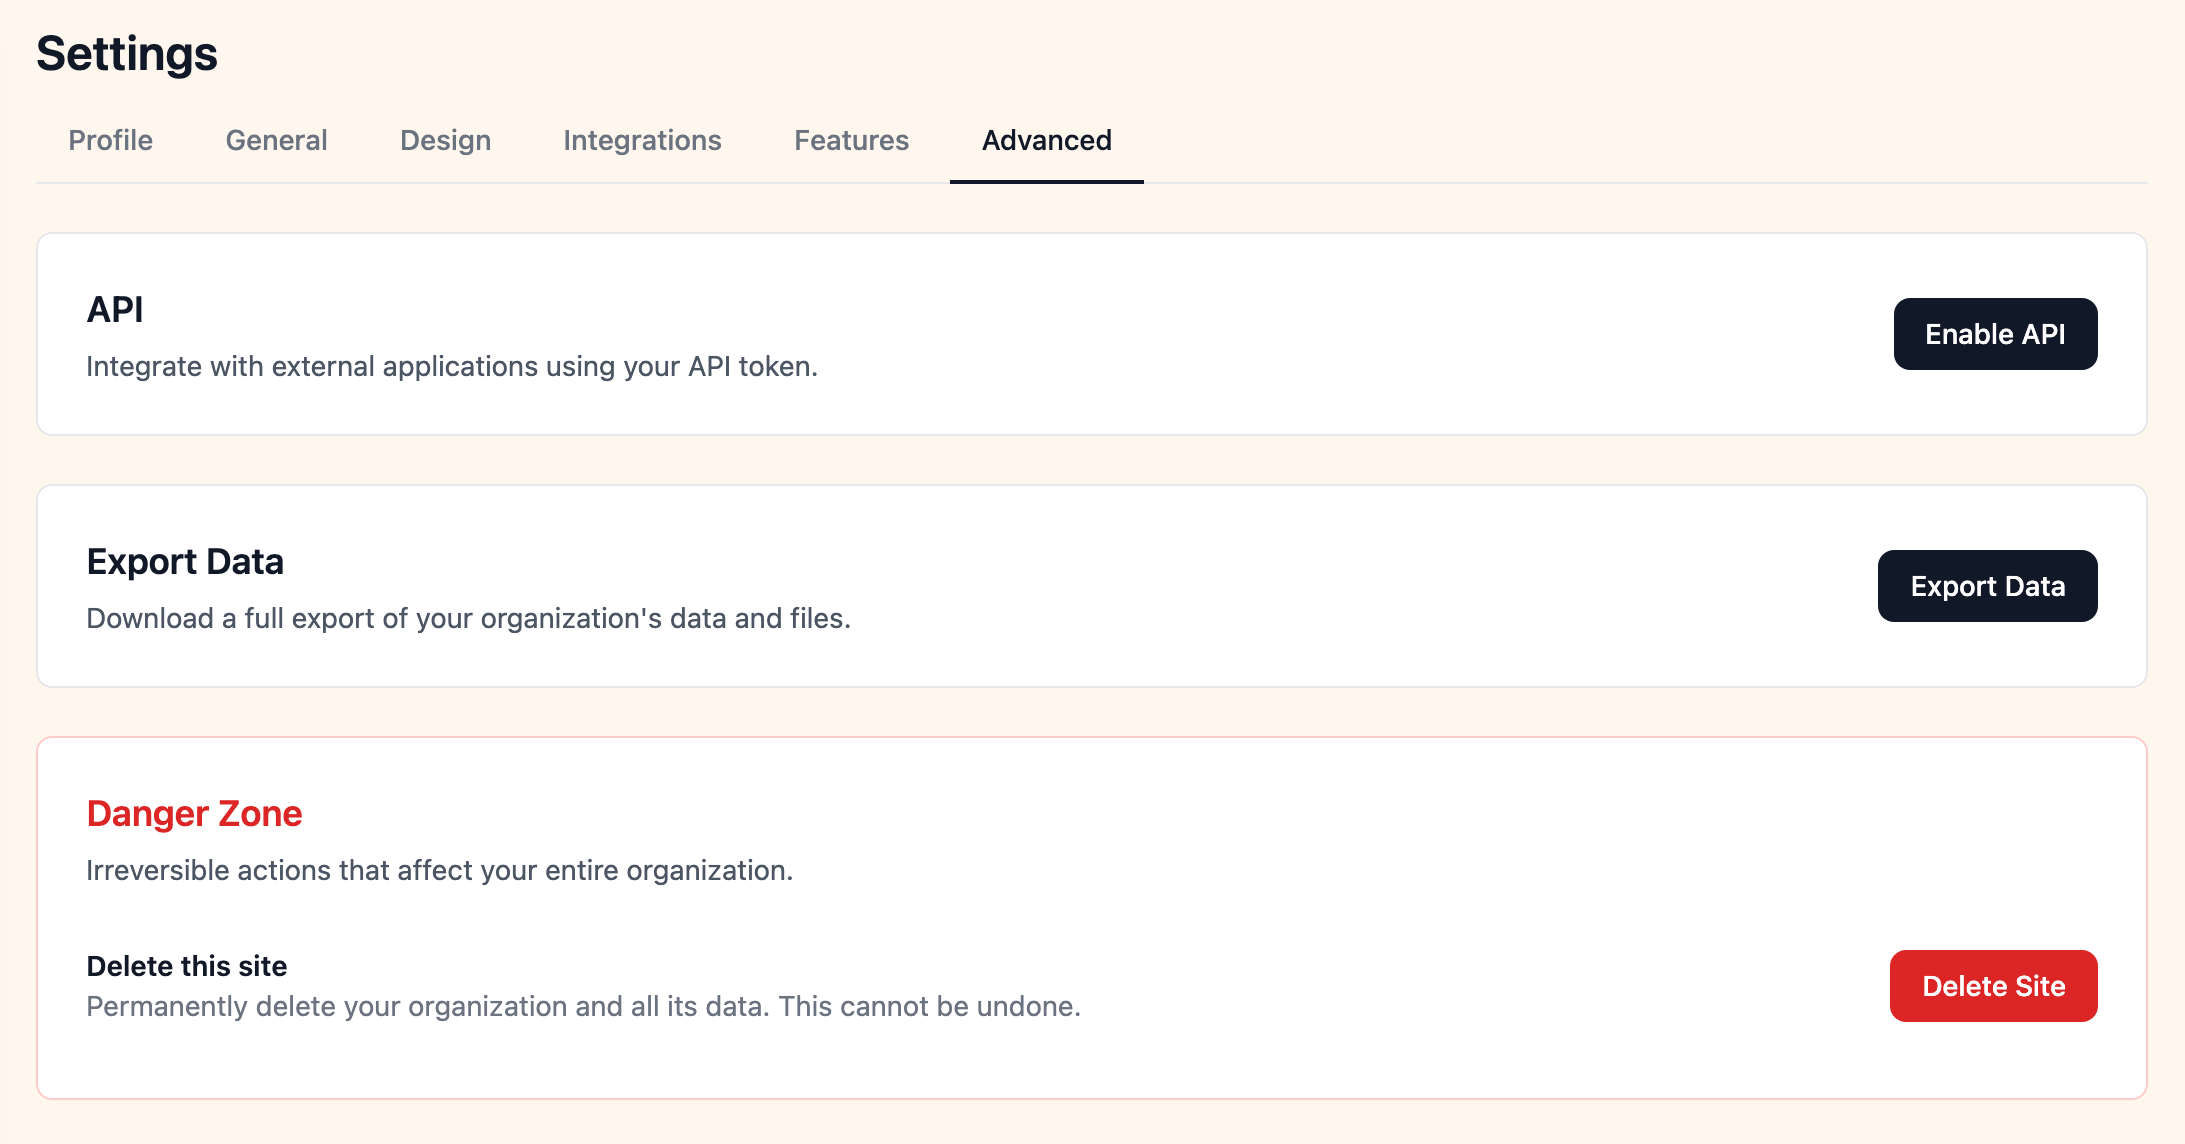Click the 'Irreversible actions' warning text

pos(440,871)
